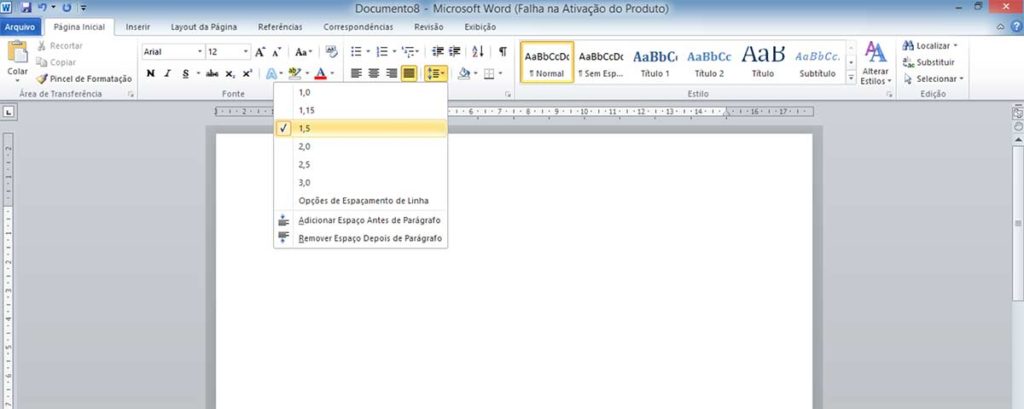
Task: Center-align the paragraph text
Action: point(374,73)
